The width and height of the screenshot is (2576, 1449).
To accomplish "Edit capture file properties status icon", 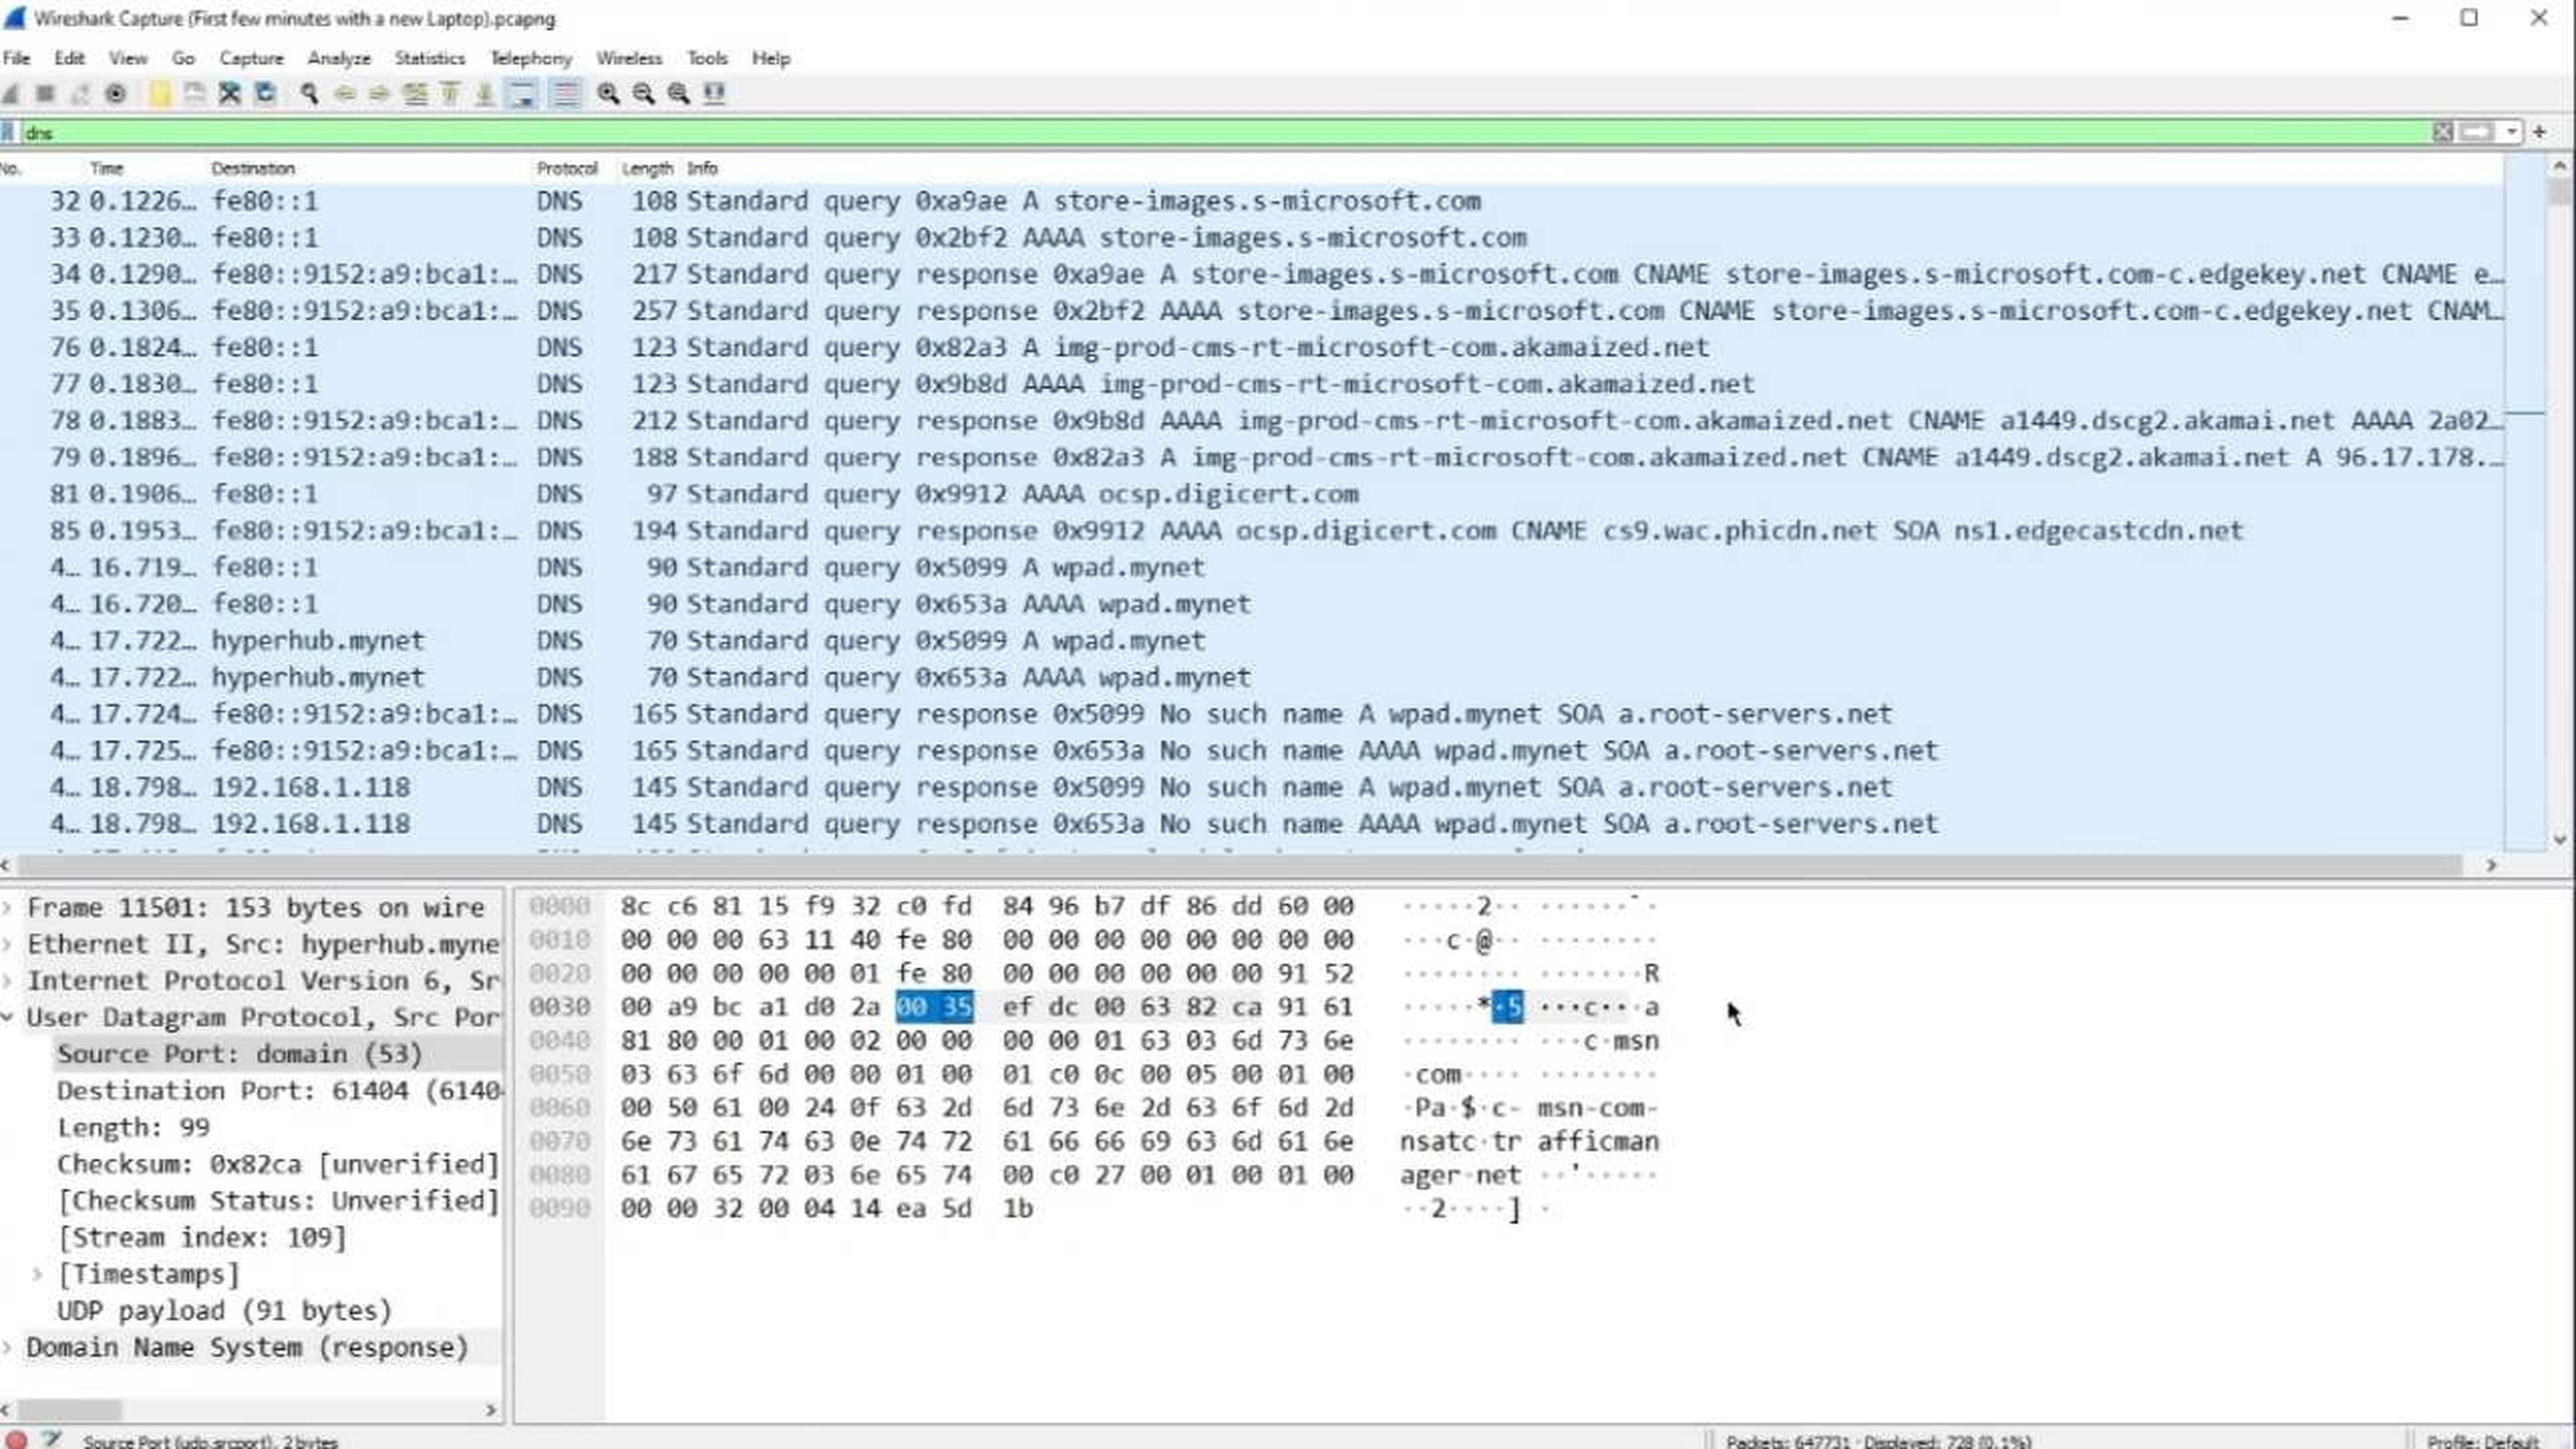I will click(51, 1440).
